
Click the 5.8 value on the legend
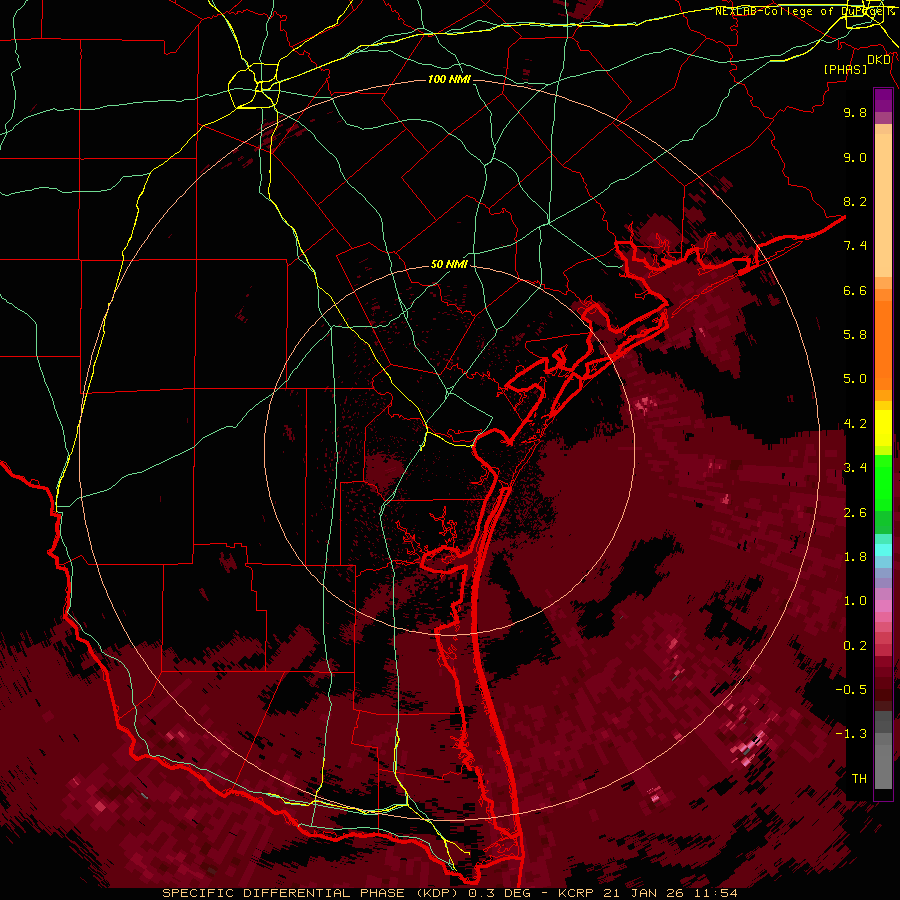[x=855, y=335]
